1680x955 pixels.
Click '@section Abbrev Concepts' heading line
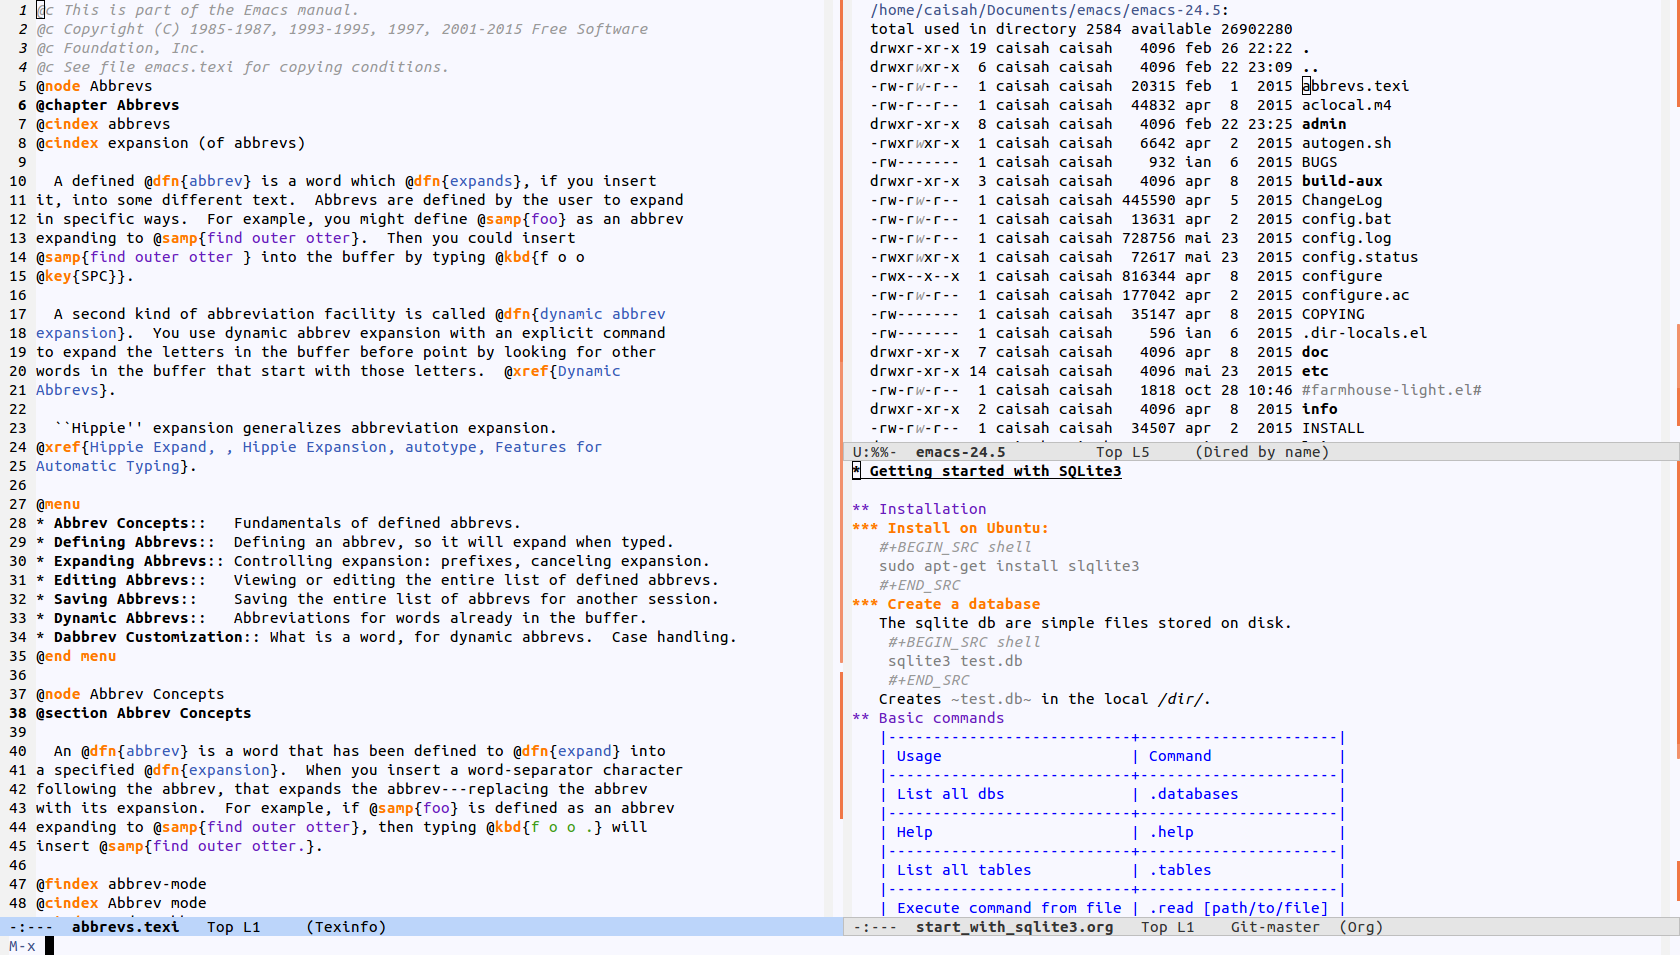pyautogui.click(x=143, y=713)
